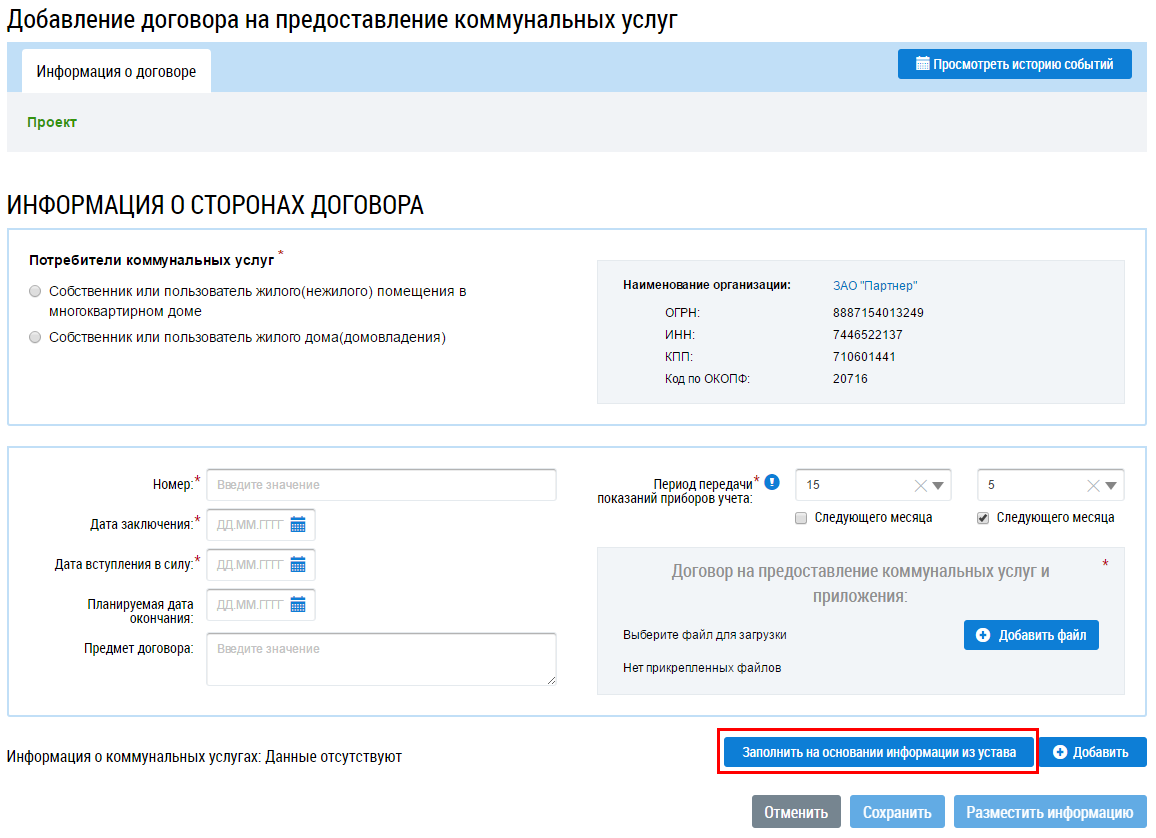Open calendar for Дата заключения field
Image resolution: width=1156 pixels, height=838 pixels.
tap(297, 524)
